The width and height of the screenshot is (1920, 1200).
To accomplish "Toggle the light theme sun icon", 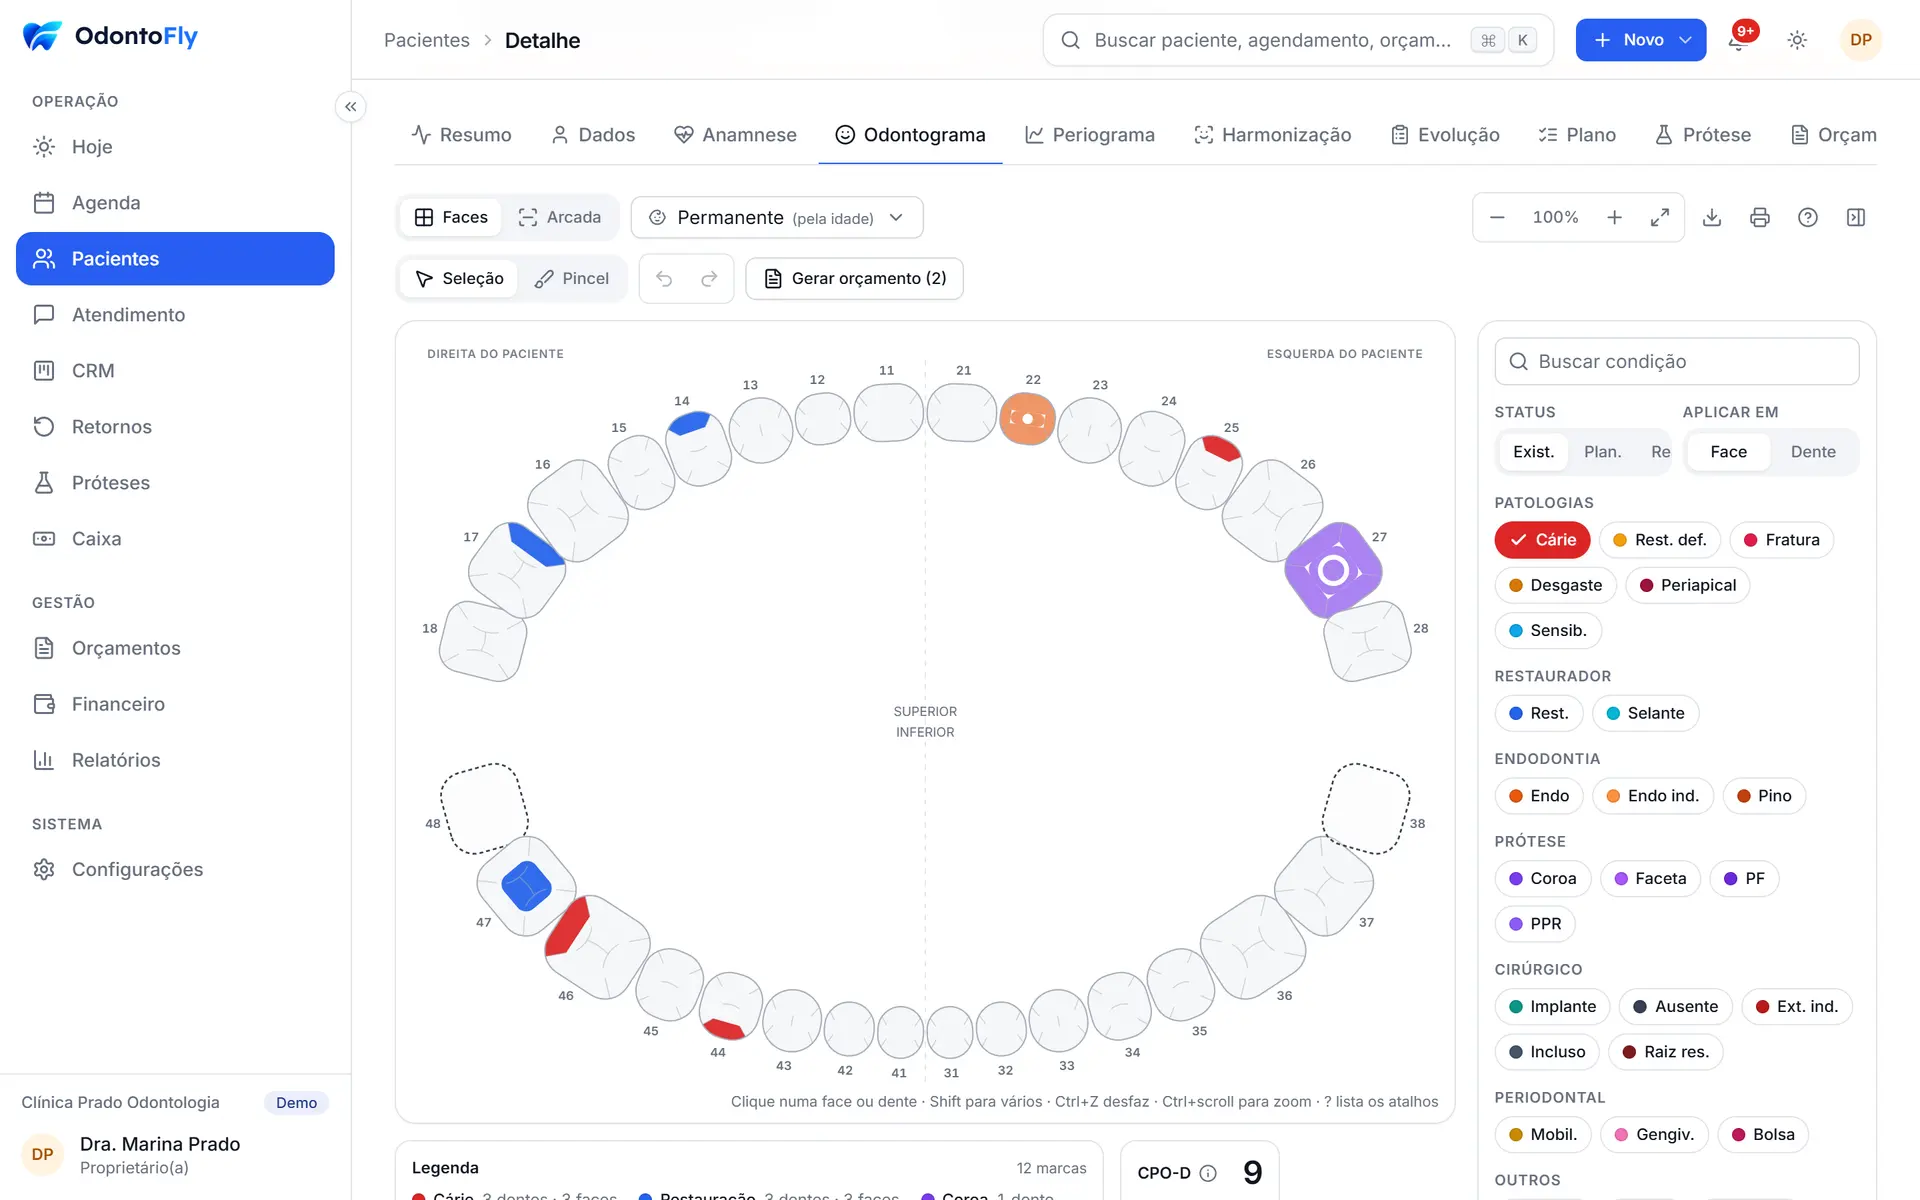I will [x=1797, y=40].
